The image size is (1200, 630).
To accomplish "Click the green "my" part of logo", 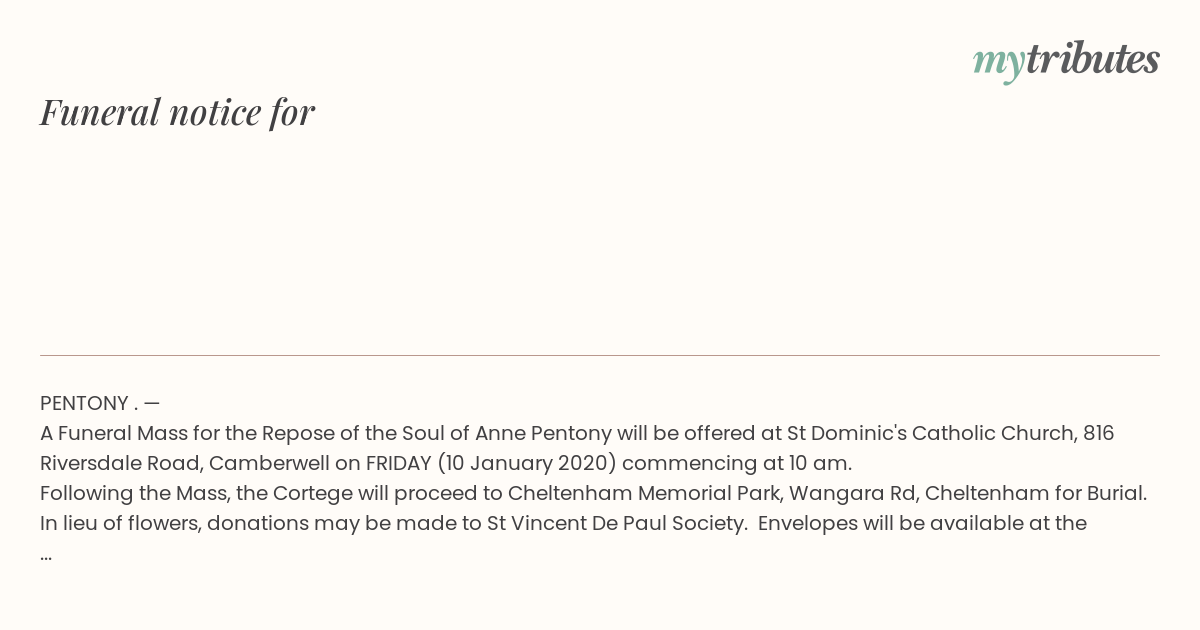I will (999, 64).
